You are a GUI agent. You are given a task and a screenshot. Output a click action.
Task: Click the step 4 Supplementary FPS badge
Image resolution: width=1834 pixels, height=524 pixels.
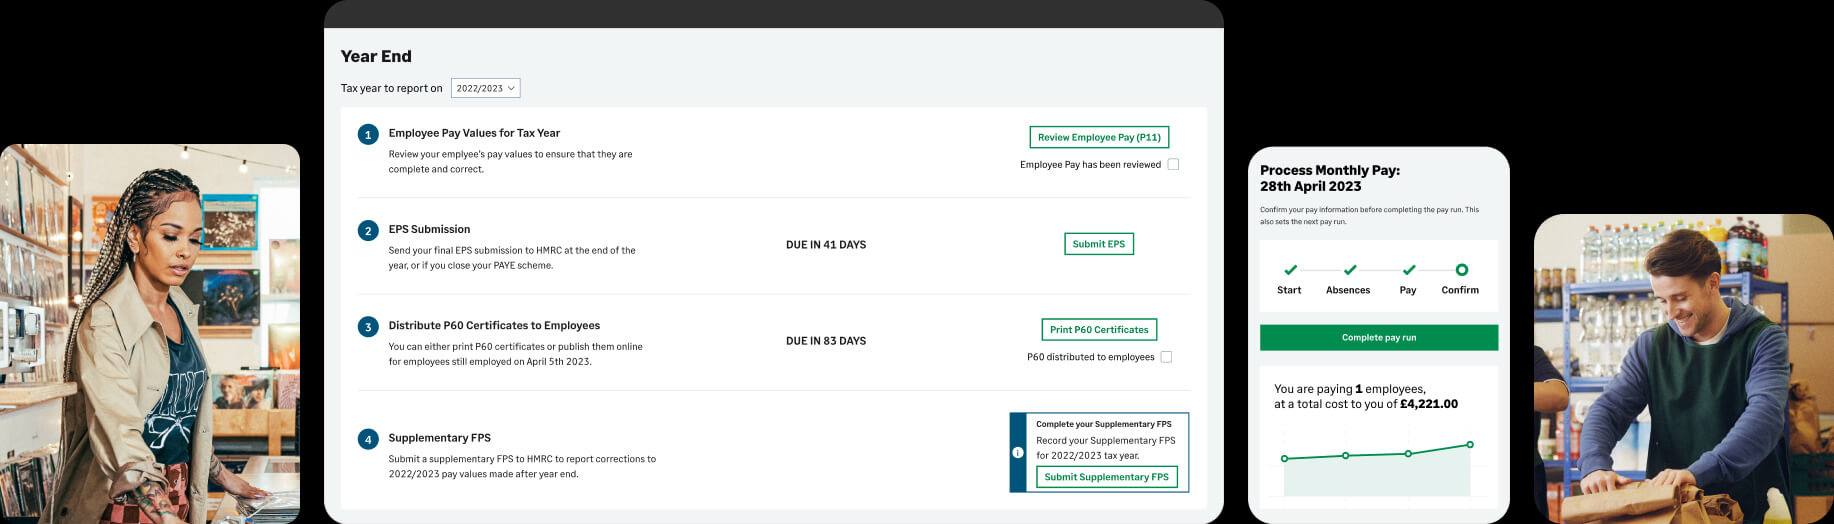(368, 439)
